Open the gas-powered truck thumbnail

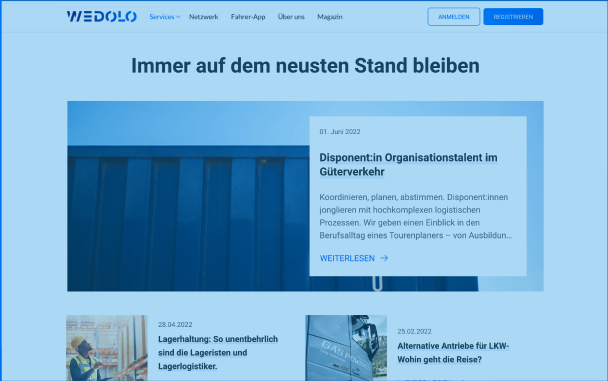click(x=346, y=348)
